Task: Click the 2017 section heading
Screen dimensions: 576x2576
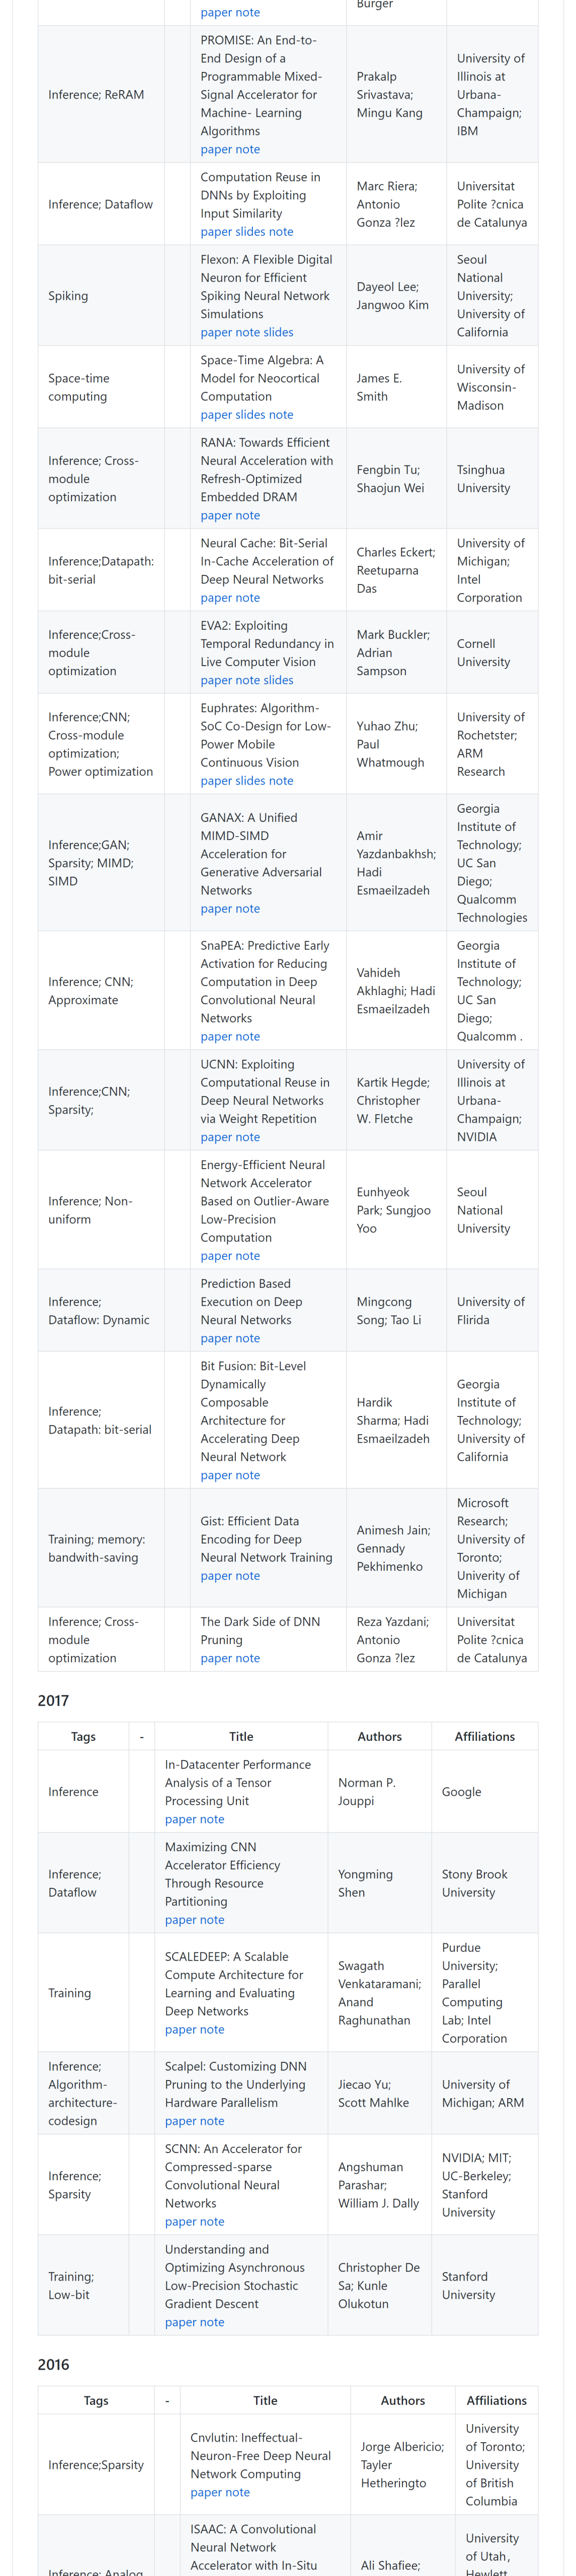Action: coord(53,1700)
